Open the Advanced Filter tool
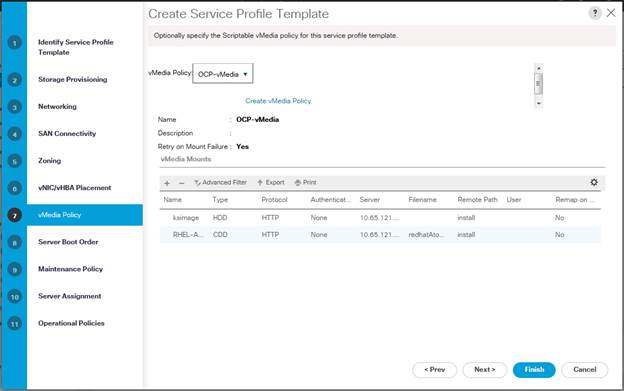 [x=220, y=183]
